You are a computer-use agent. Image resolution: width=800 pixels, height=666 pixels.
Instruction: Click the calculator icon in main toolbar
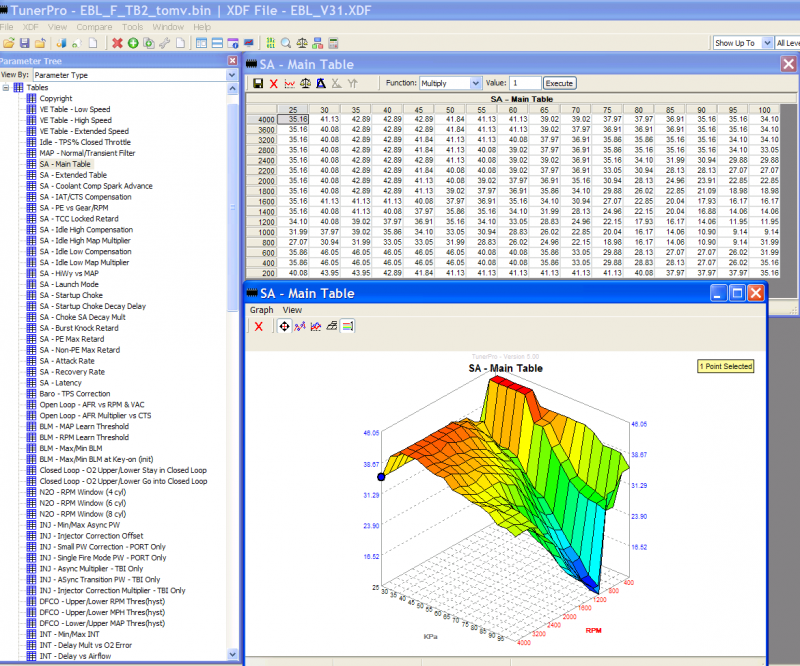click(x=334, y=43)
